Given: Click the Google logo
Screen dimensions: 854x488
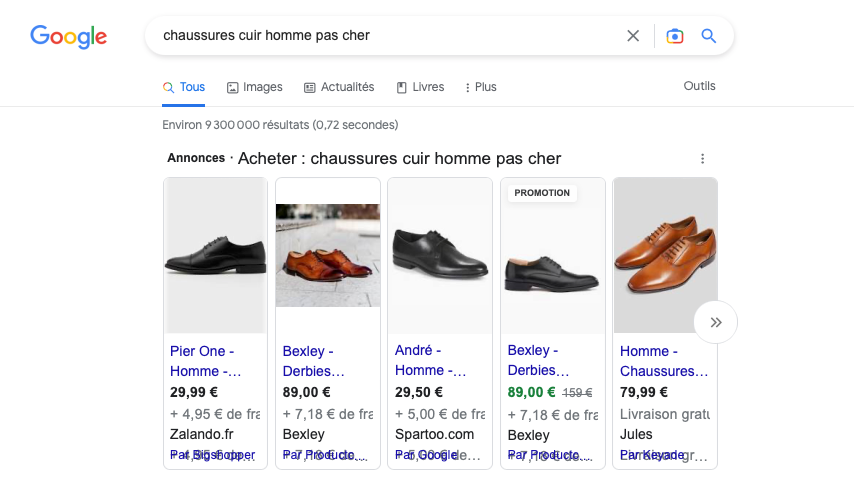Looking at the screenshot, I should (x=69, y=36).
